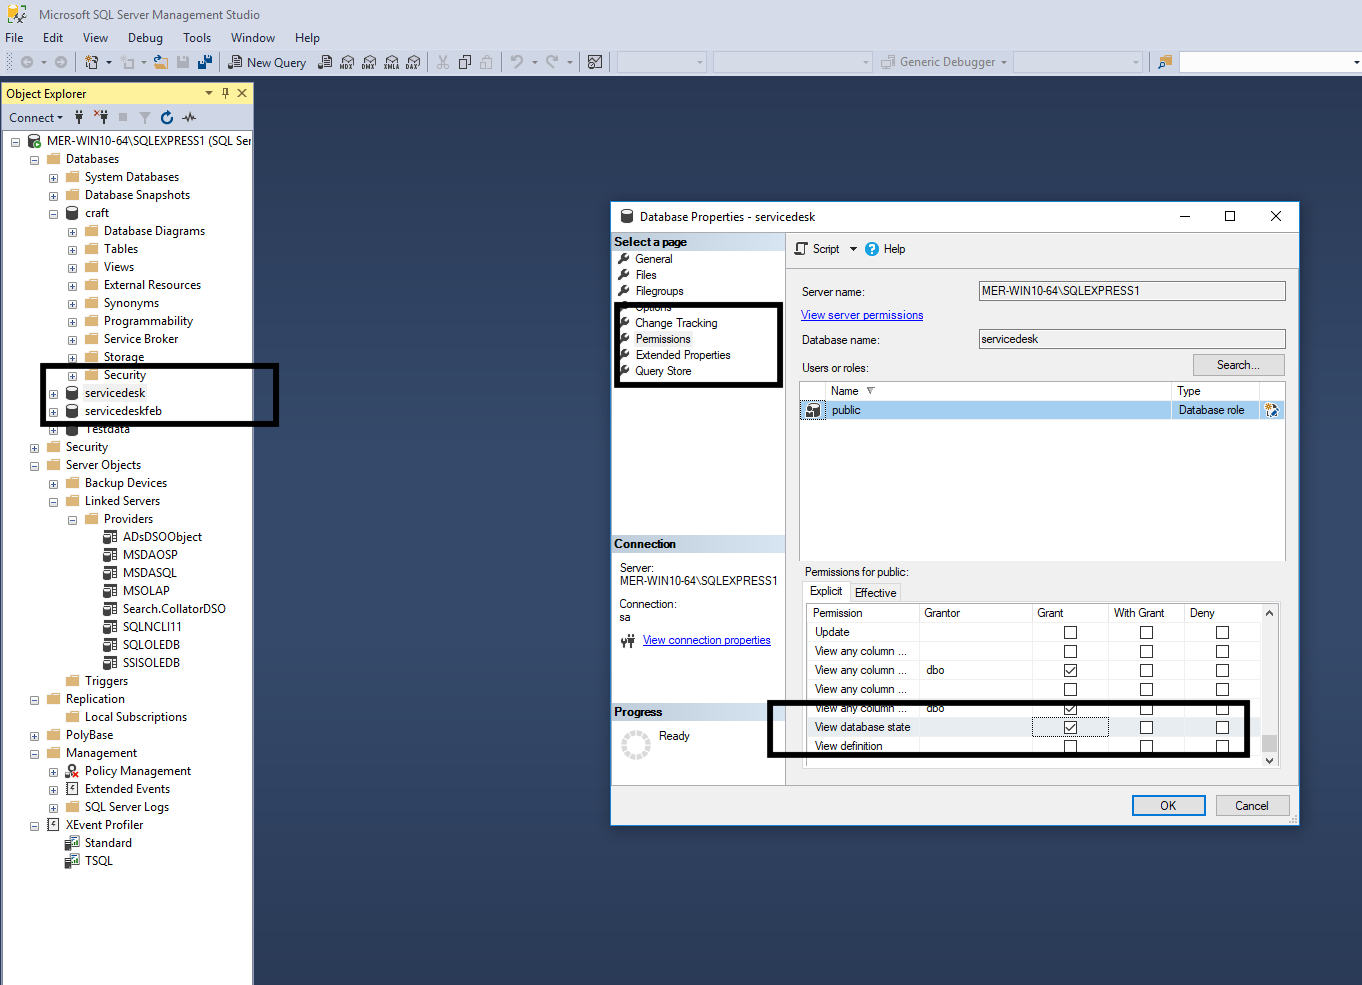Refresh the Object Explorer
The width and height of the screenshot is (1362, 985).
(x=167, y=118)
